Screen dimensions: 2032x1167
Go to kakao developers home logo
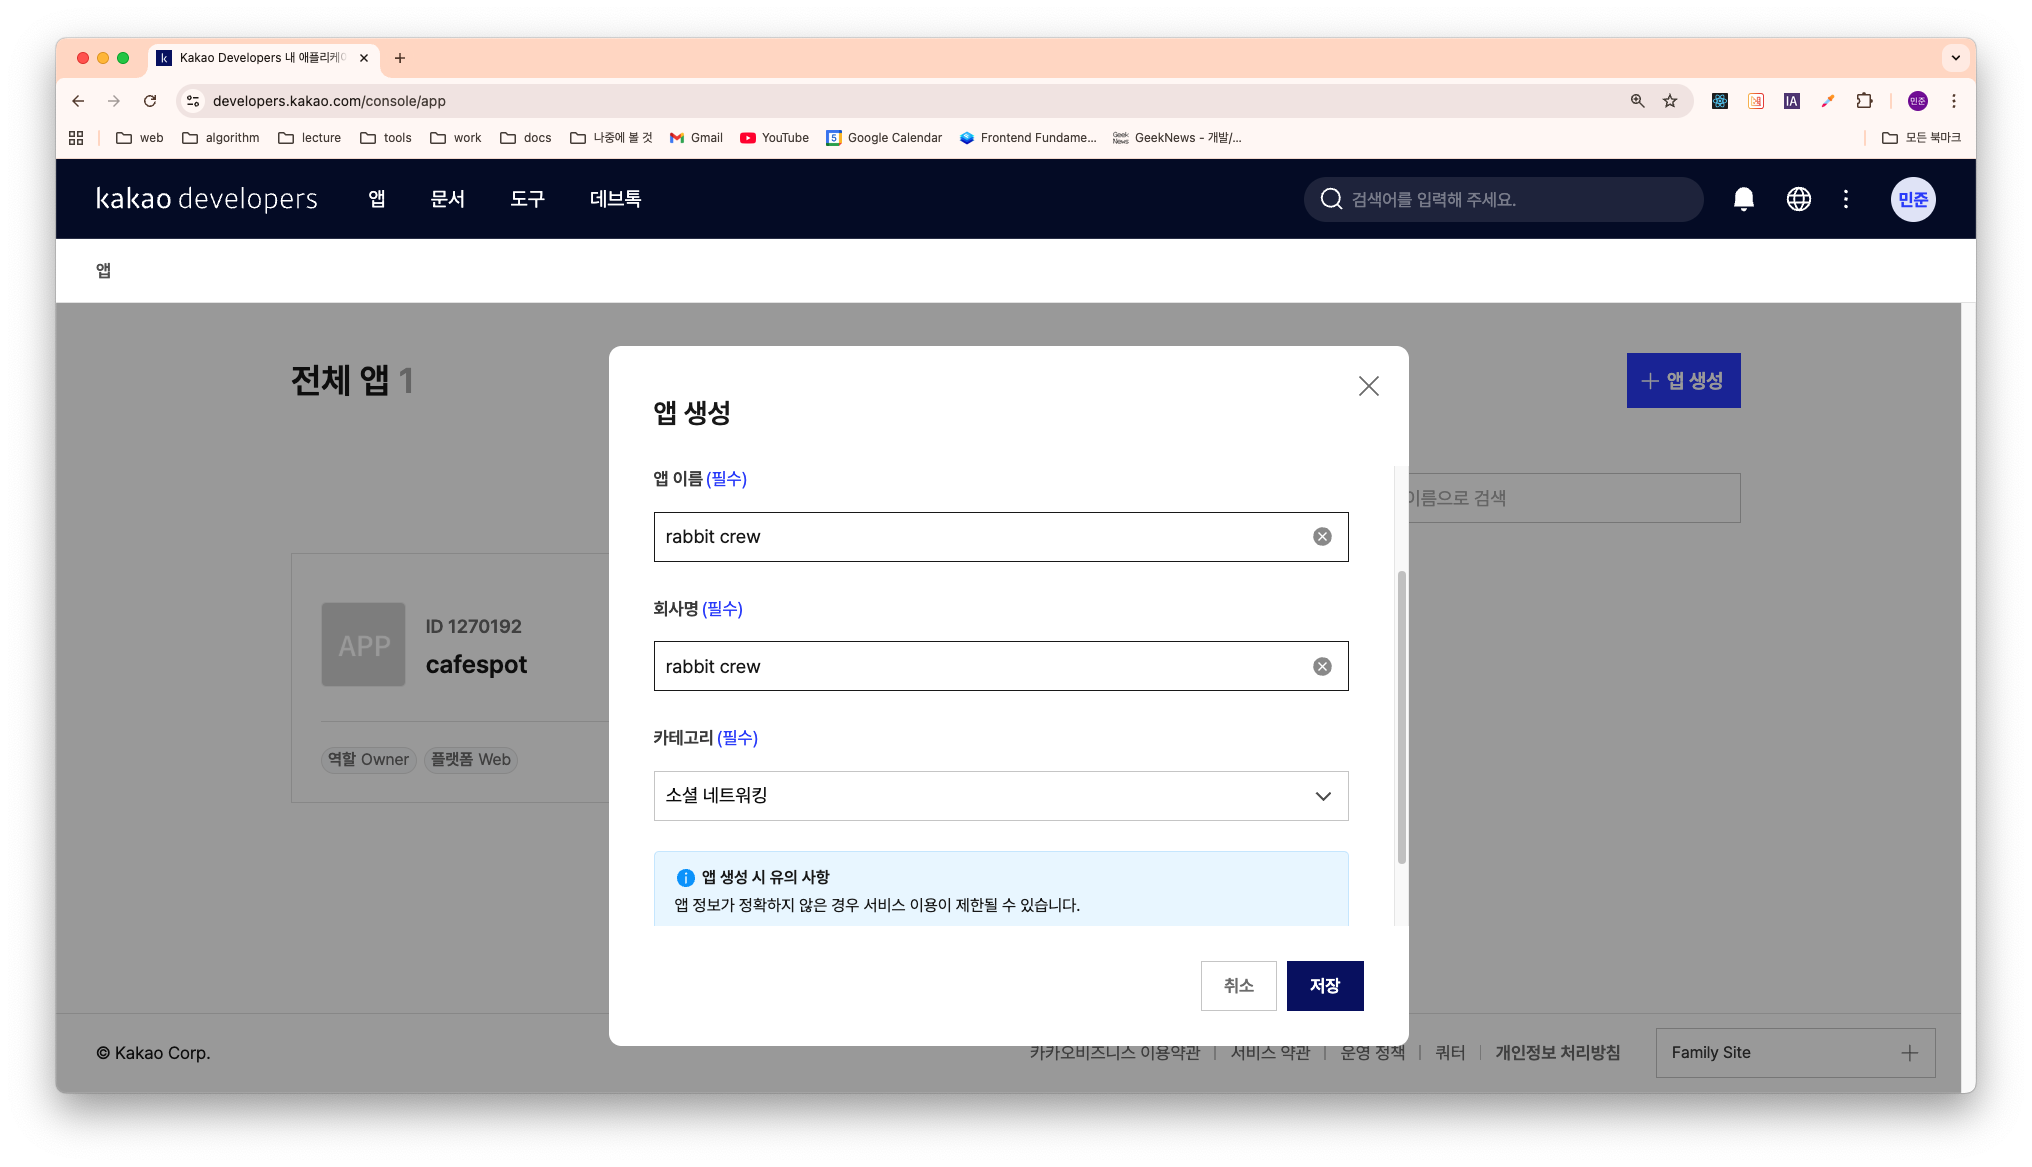207,199
